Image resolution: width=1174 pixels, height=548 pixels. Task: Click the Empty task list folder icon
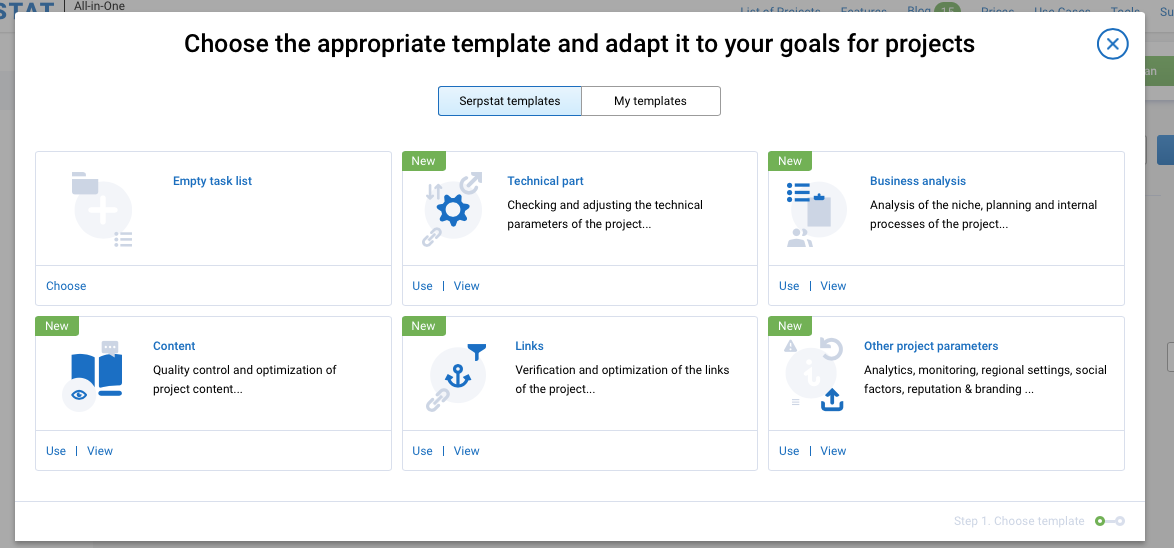coord(103,209)
